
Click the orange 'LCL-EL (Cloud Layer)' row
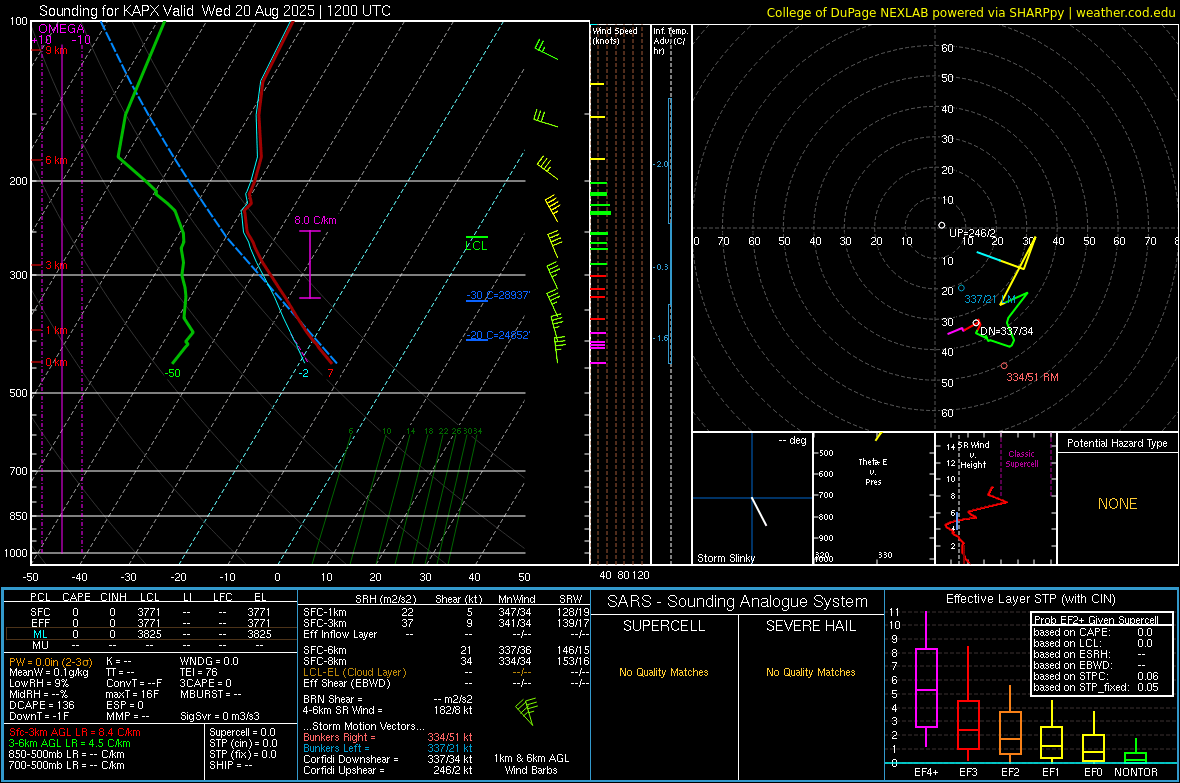pyautogui.click(x=446, y=672)
